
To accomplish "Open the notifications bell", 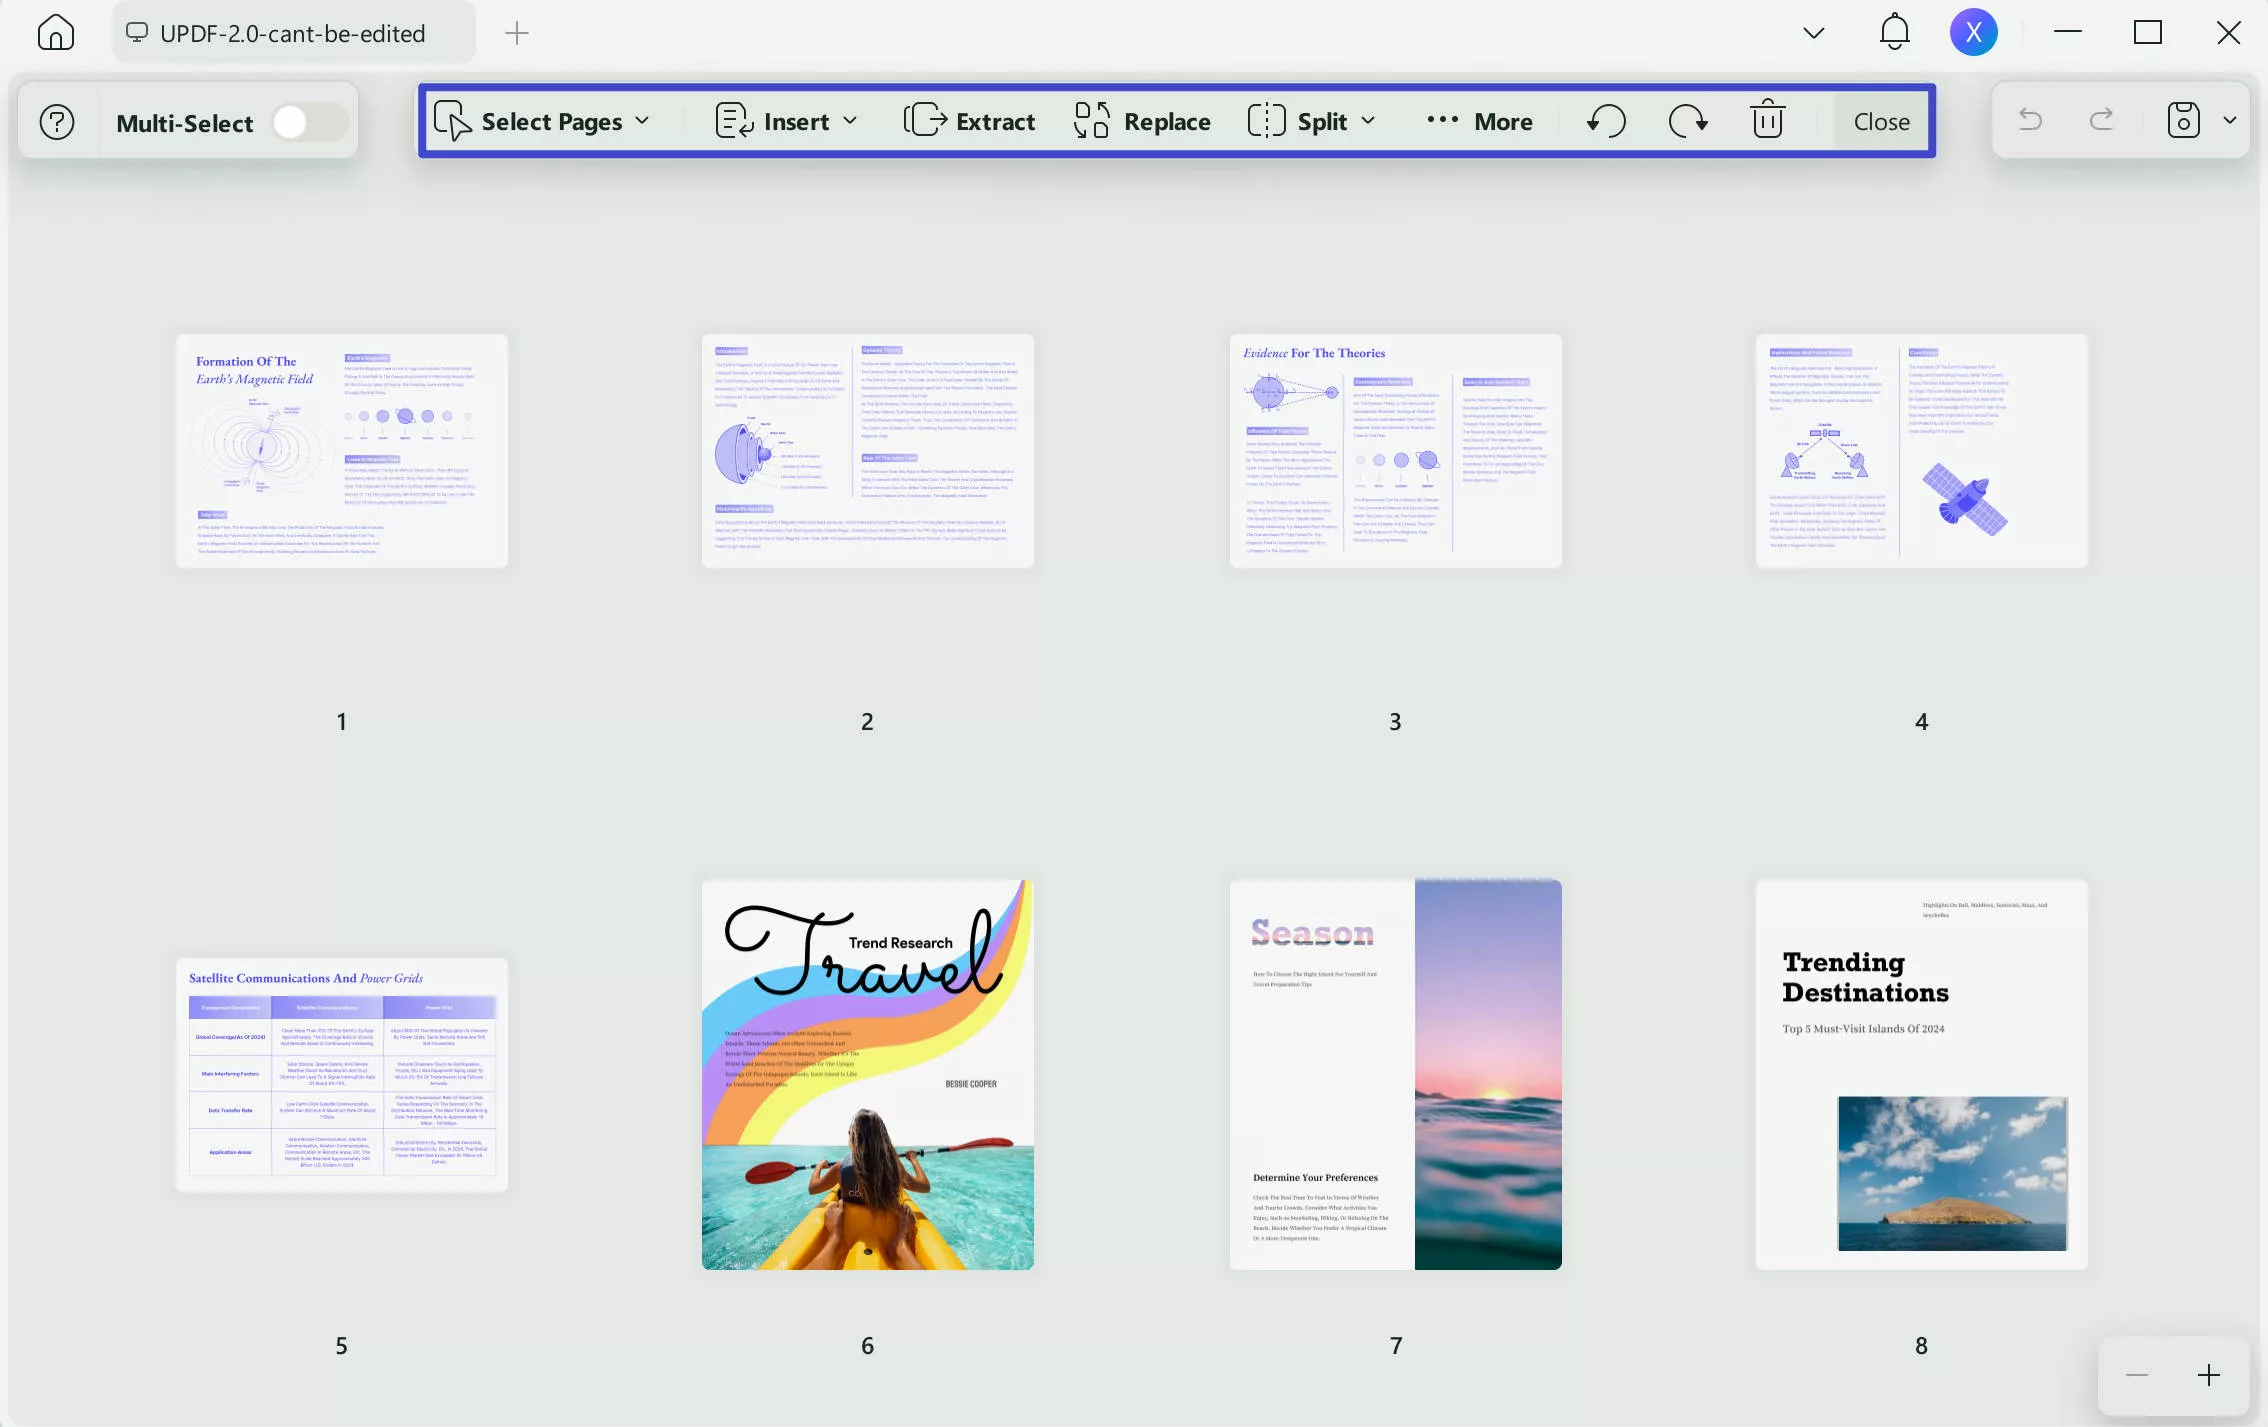I will 1893,32.
